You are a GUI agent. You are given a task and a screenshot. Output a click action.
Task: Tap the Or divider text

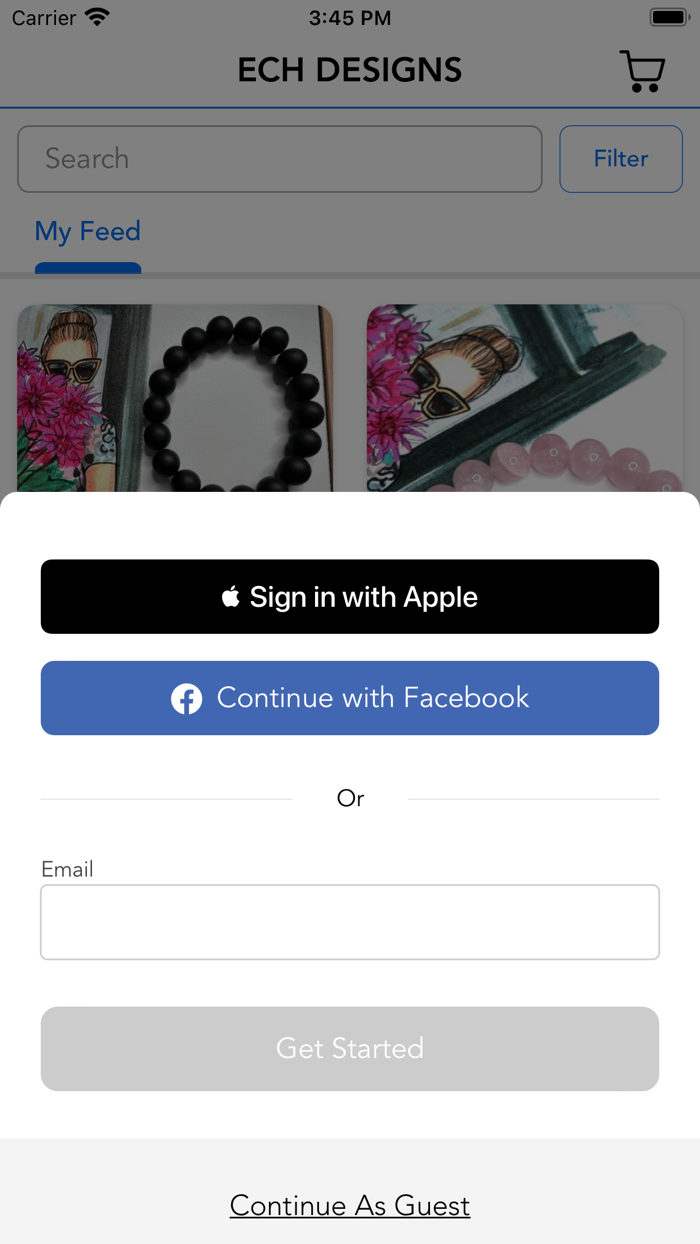click(x=350, y=798)
